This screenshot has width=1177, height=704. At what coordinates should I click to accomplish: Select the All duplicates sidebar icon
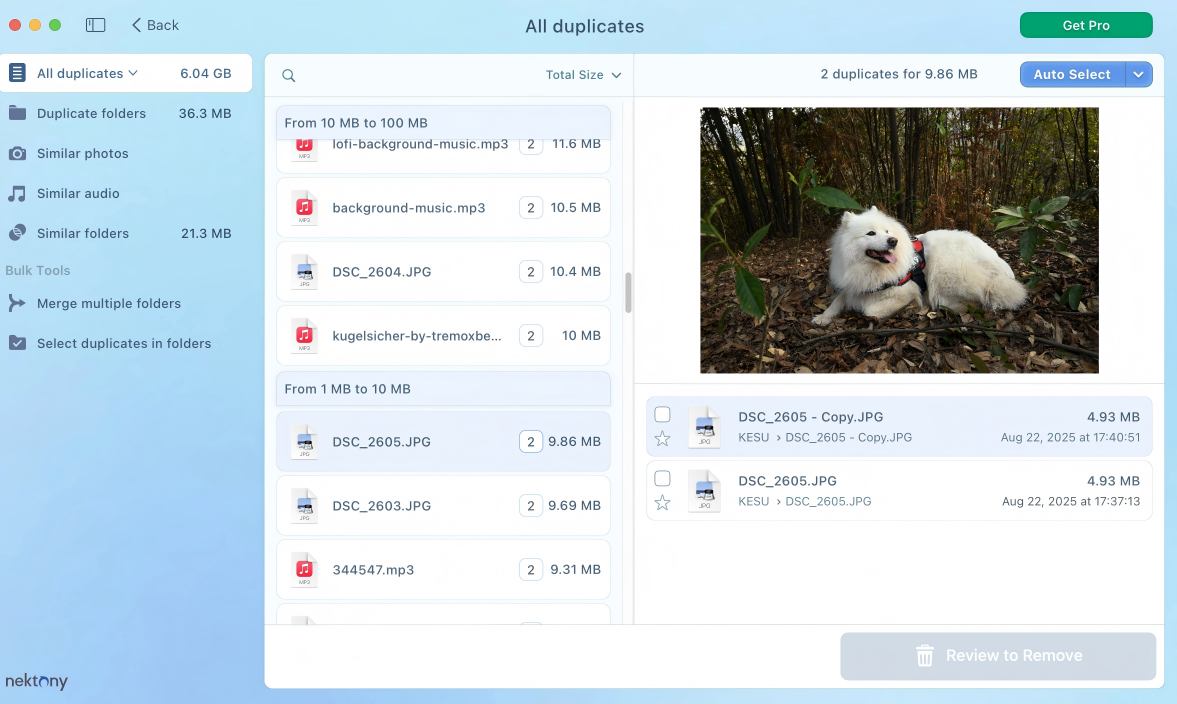(x=16, y=72)
